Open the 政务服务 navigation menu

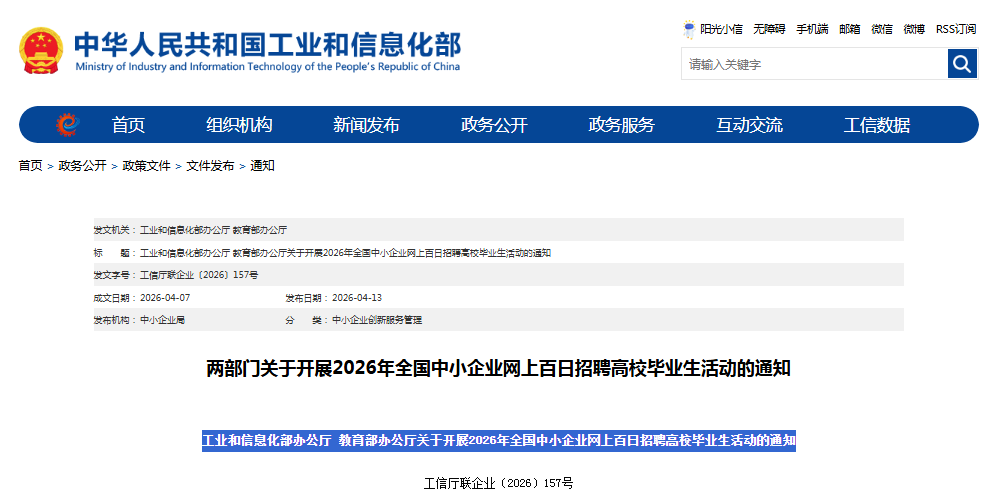click(621, 125)
